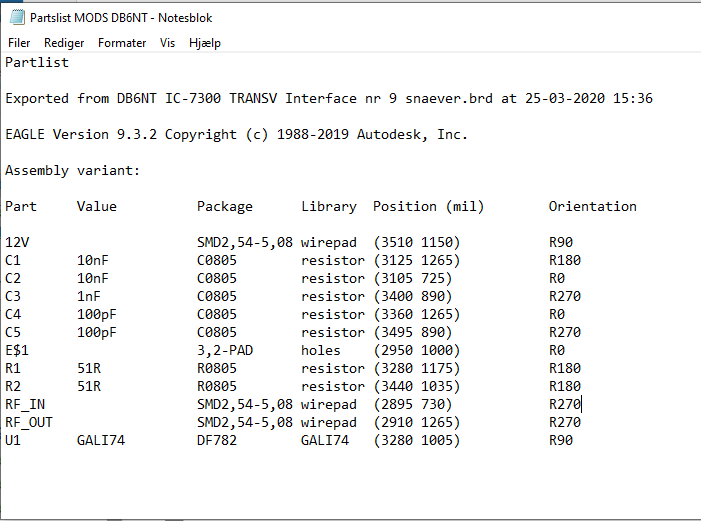Open the Vis menu

tap(167, 43)
